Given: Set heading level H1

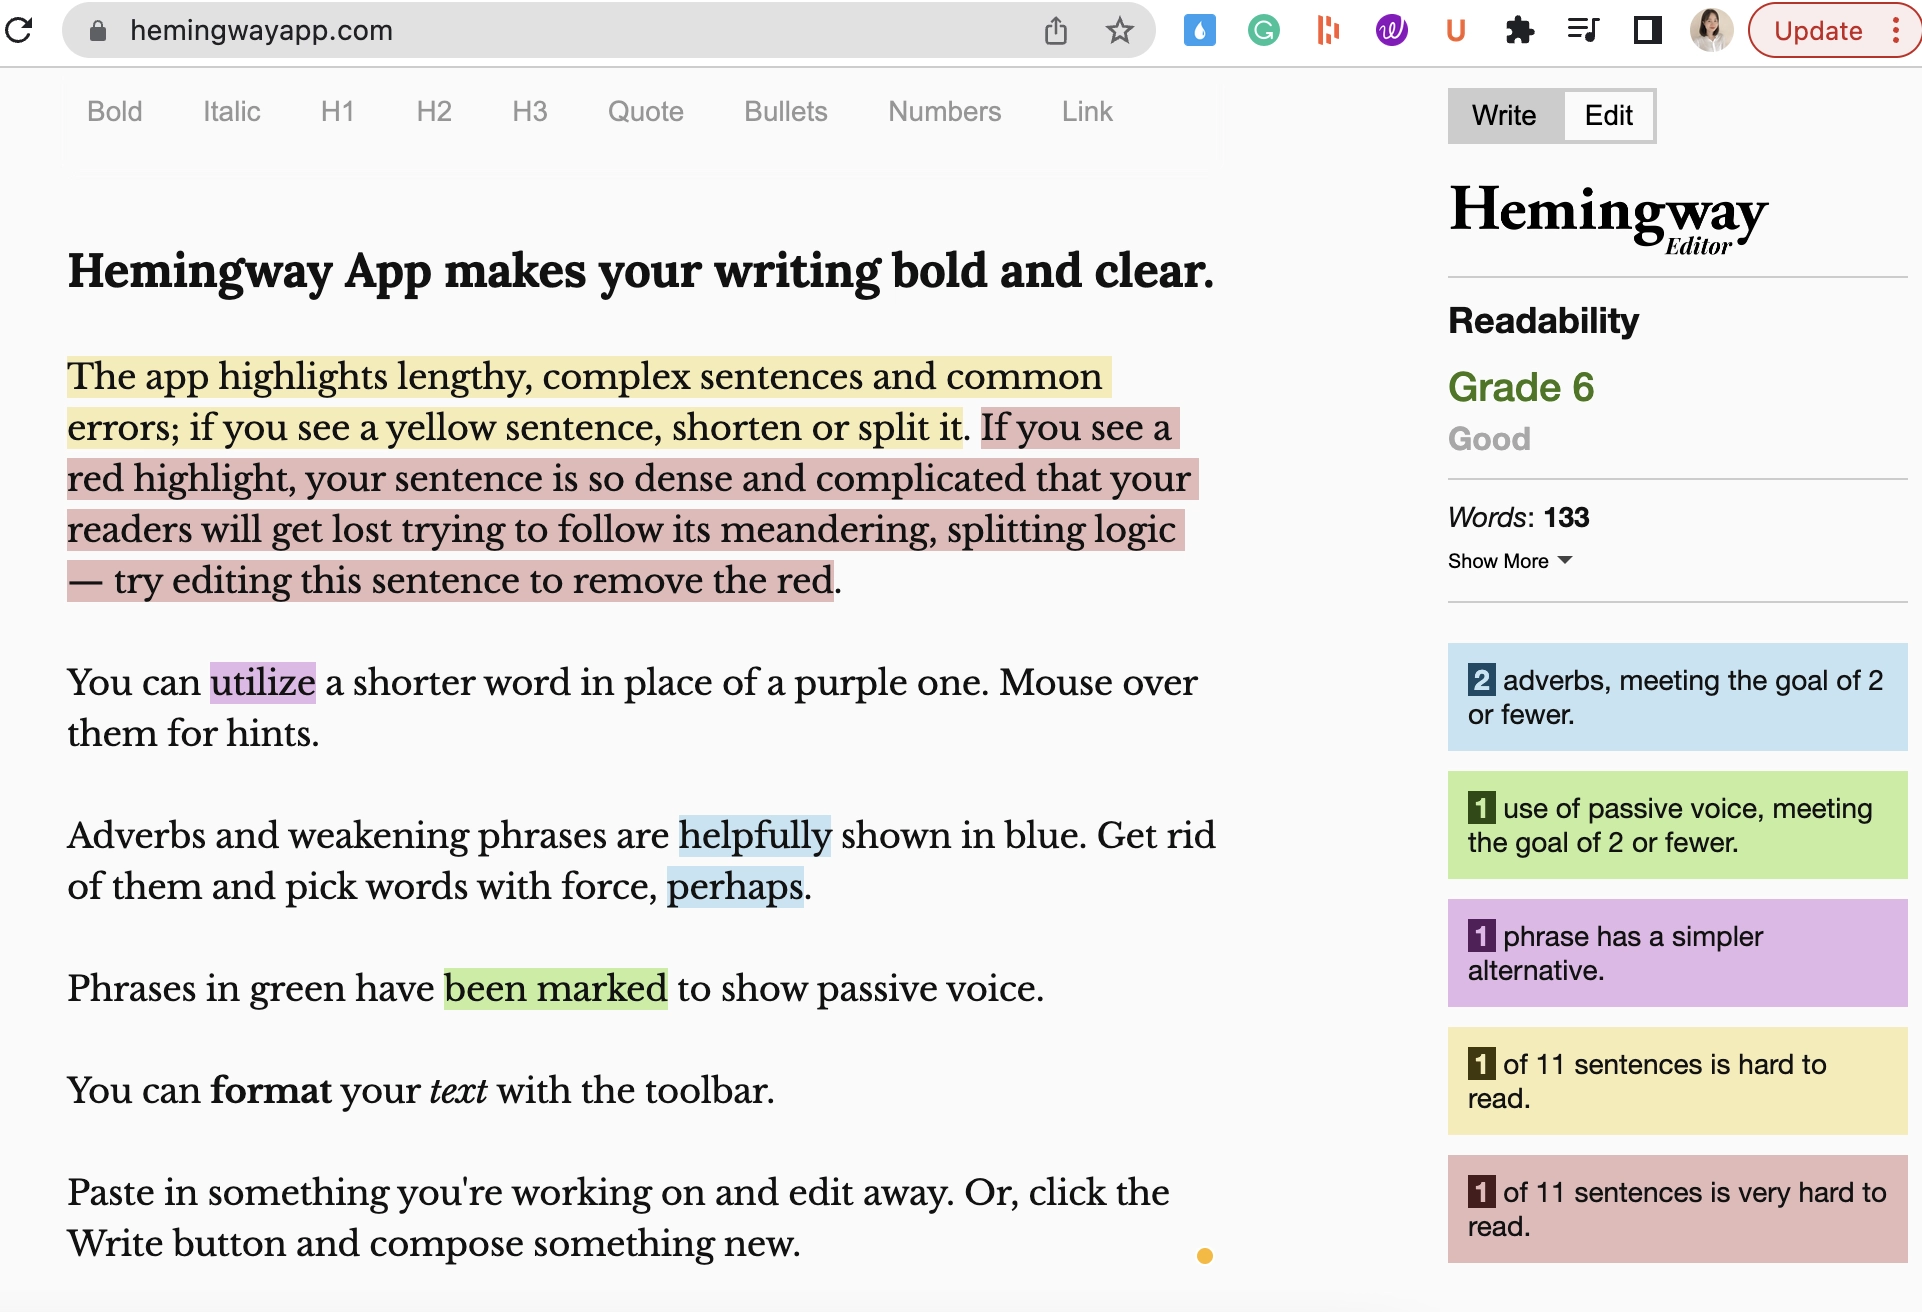Looking at the screenshot, I should 338,112.
